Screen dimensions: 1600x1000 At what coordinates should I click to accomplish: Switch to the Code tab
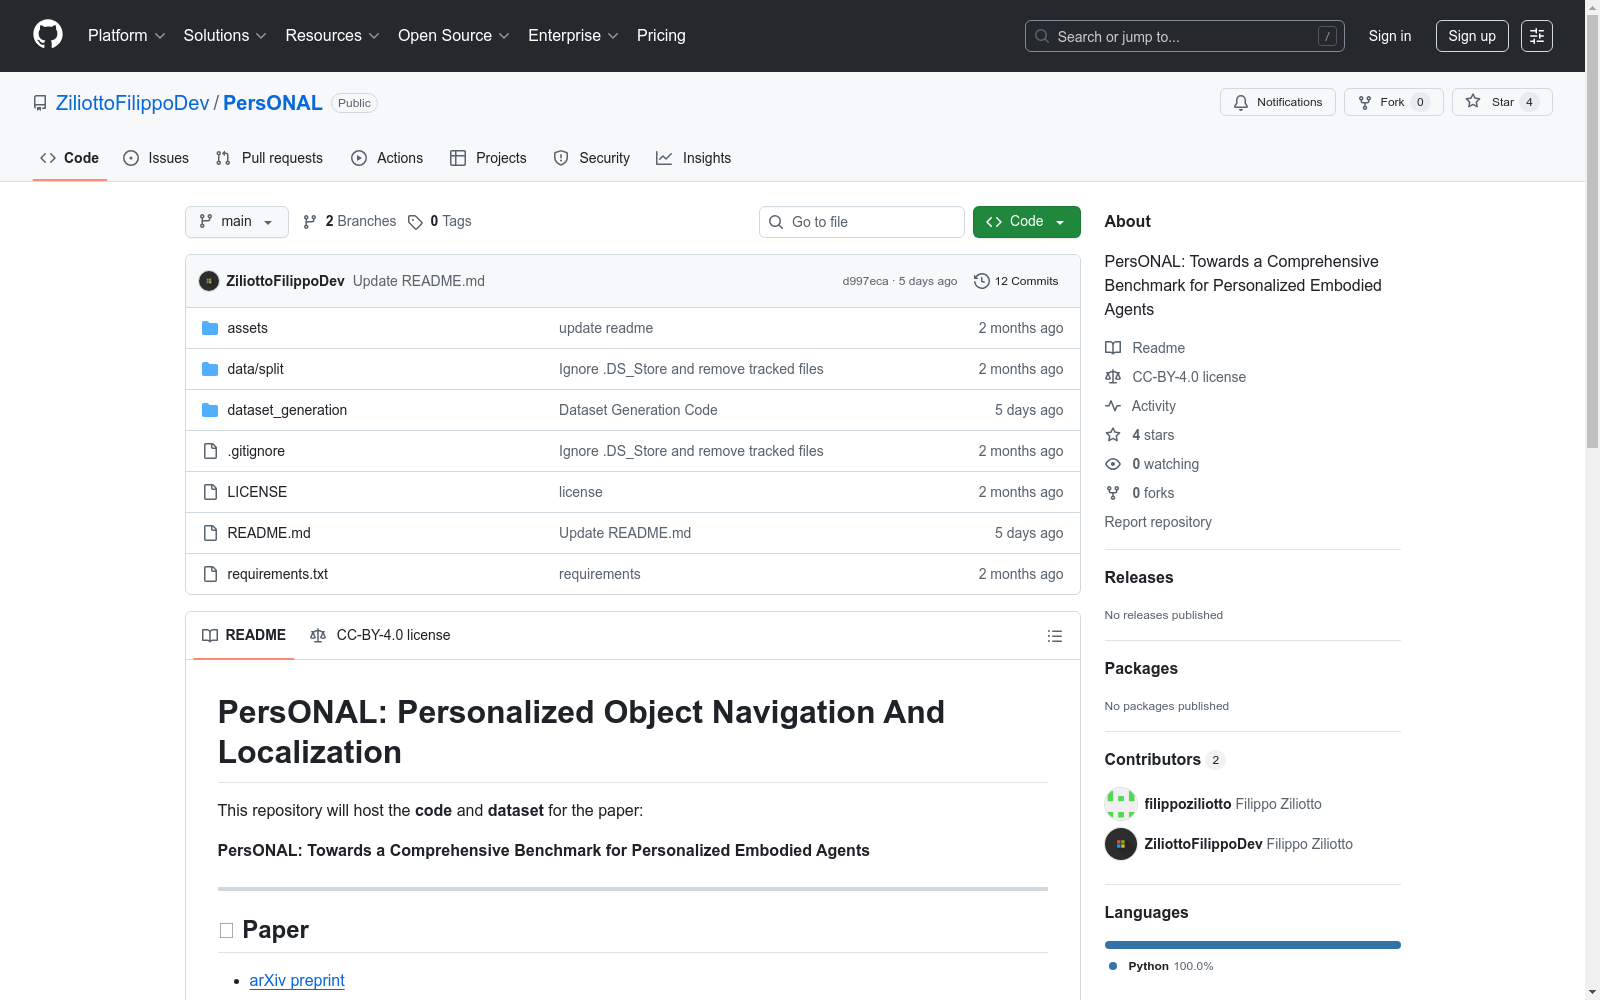pyautogui.click(x=70, y=158)
